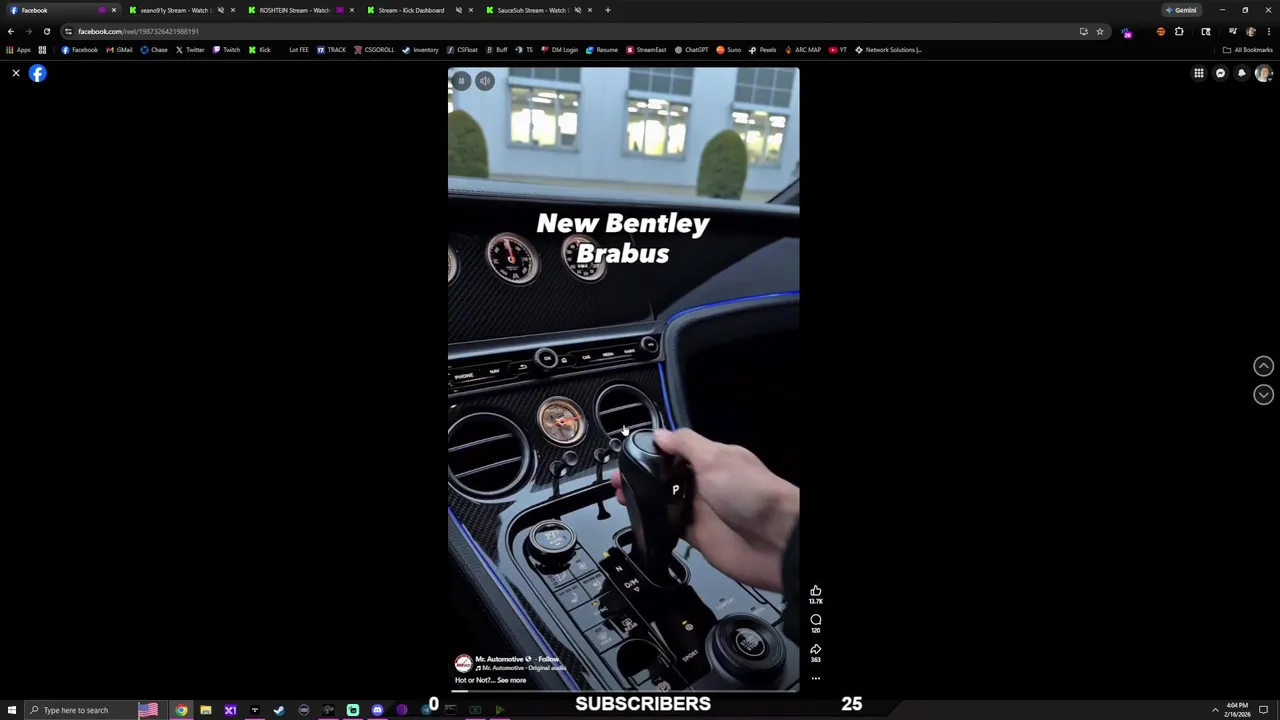Switch to the Facebook browser tab

60,10
